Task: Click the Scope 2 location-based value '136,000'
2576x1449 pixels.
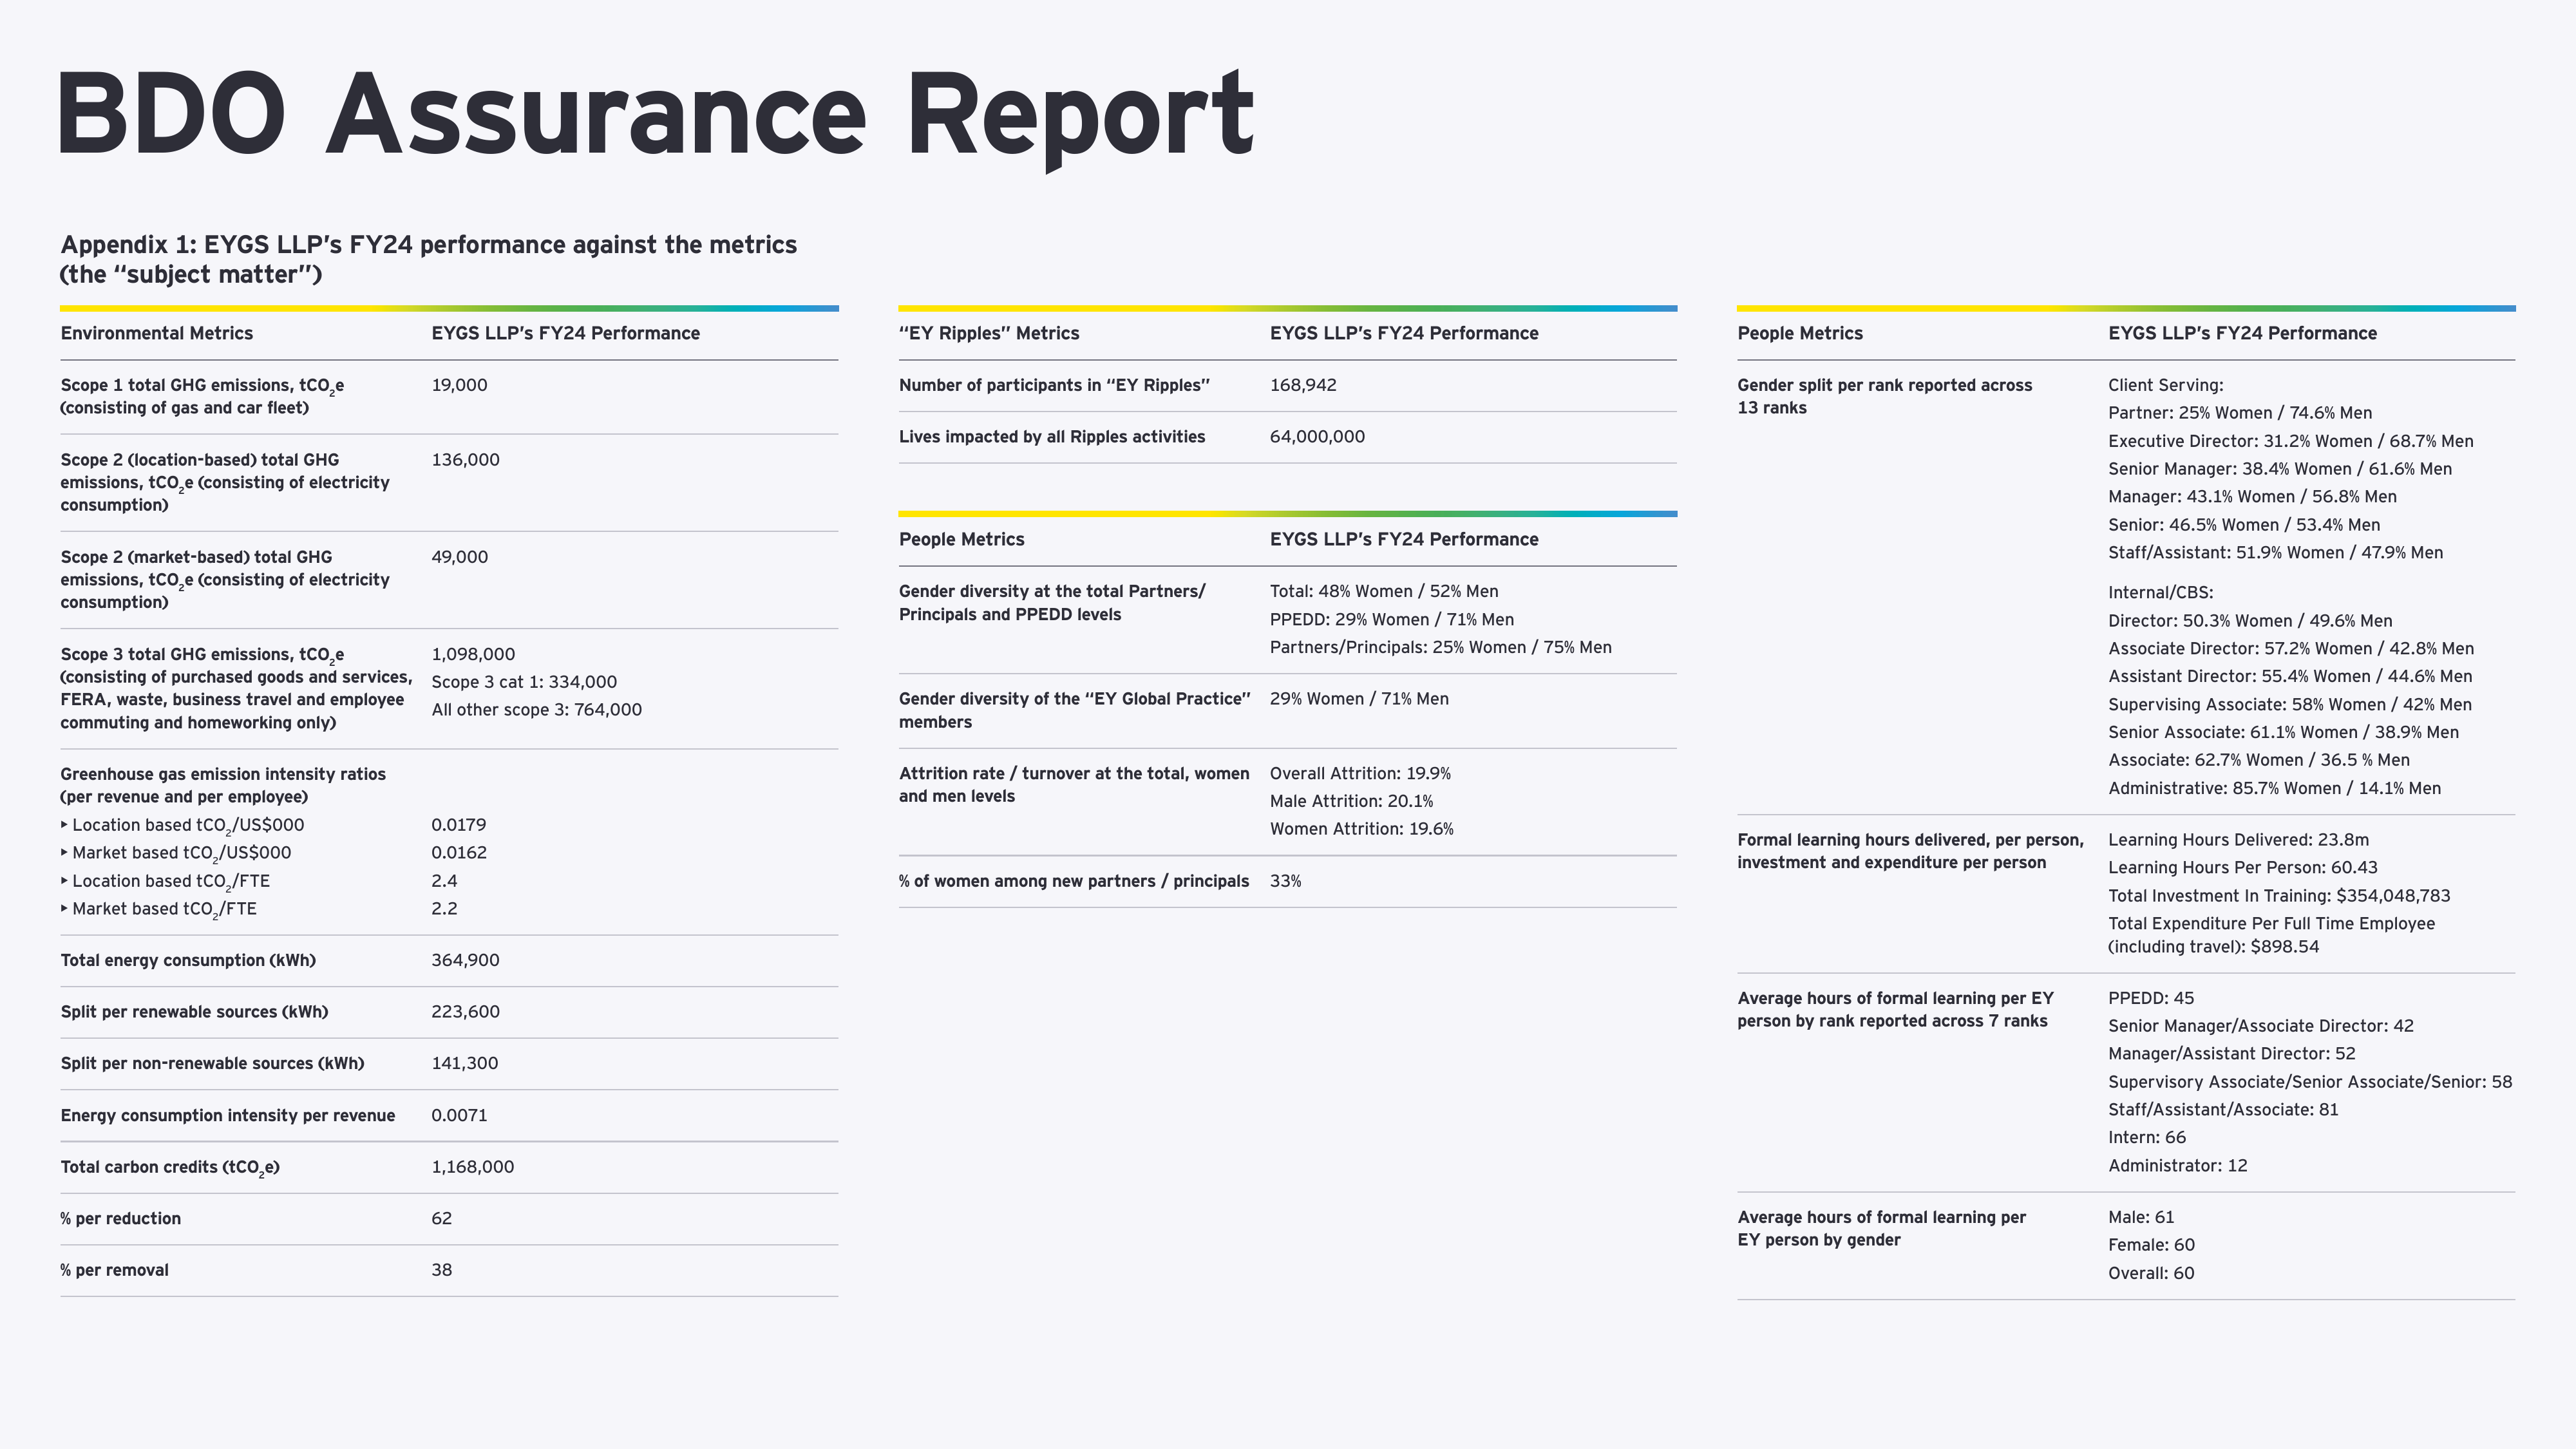Action: 465,460
